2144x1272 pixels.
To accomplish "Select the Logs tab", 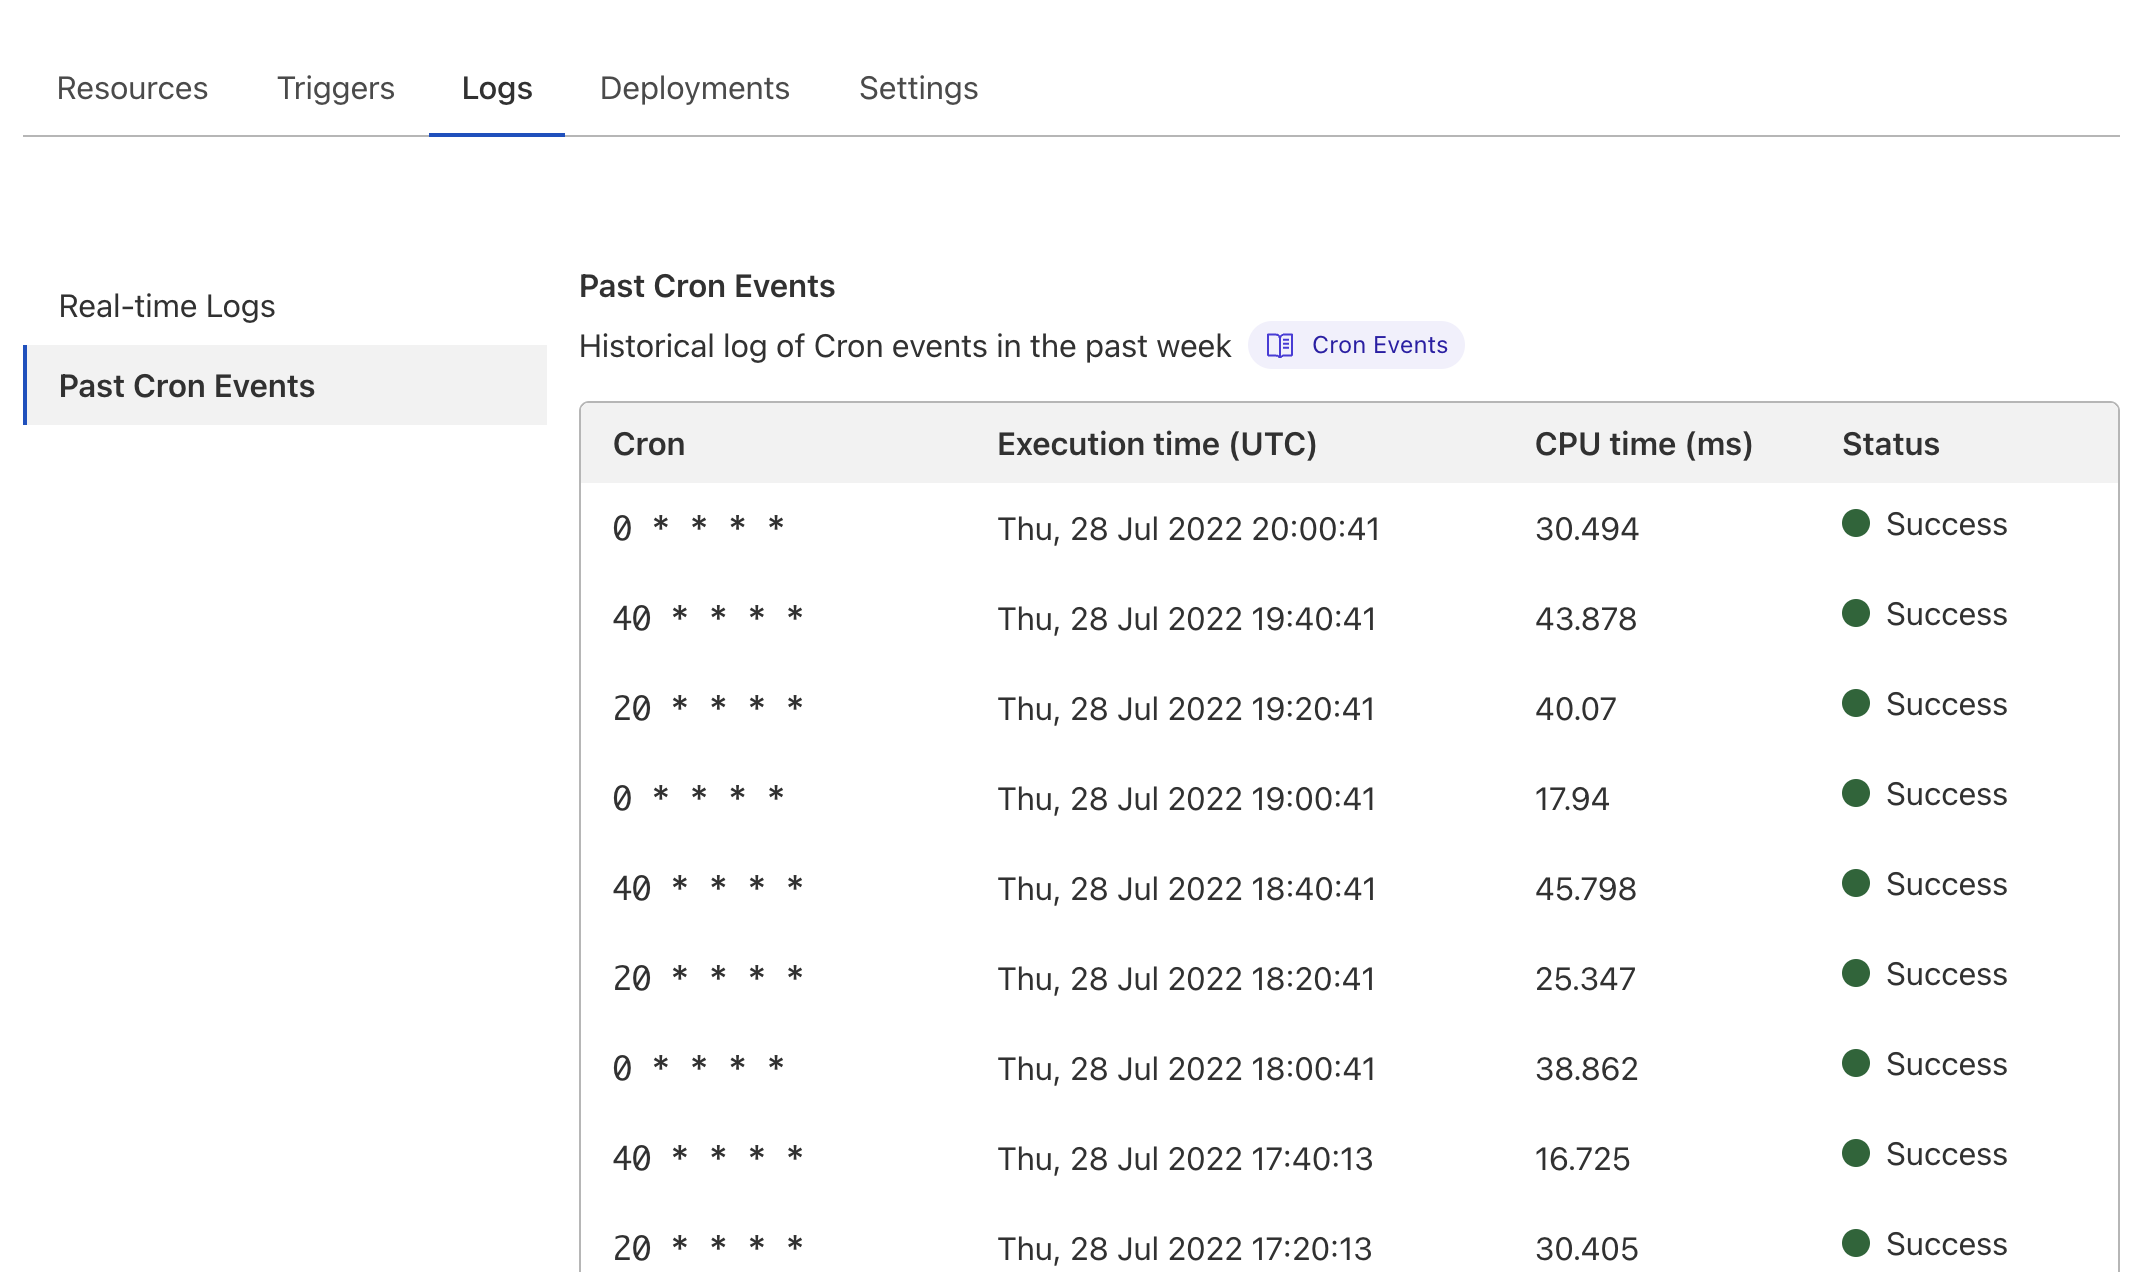I will point(496,88).
